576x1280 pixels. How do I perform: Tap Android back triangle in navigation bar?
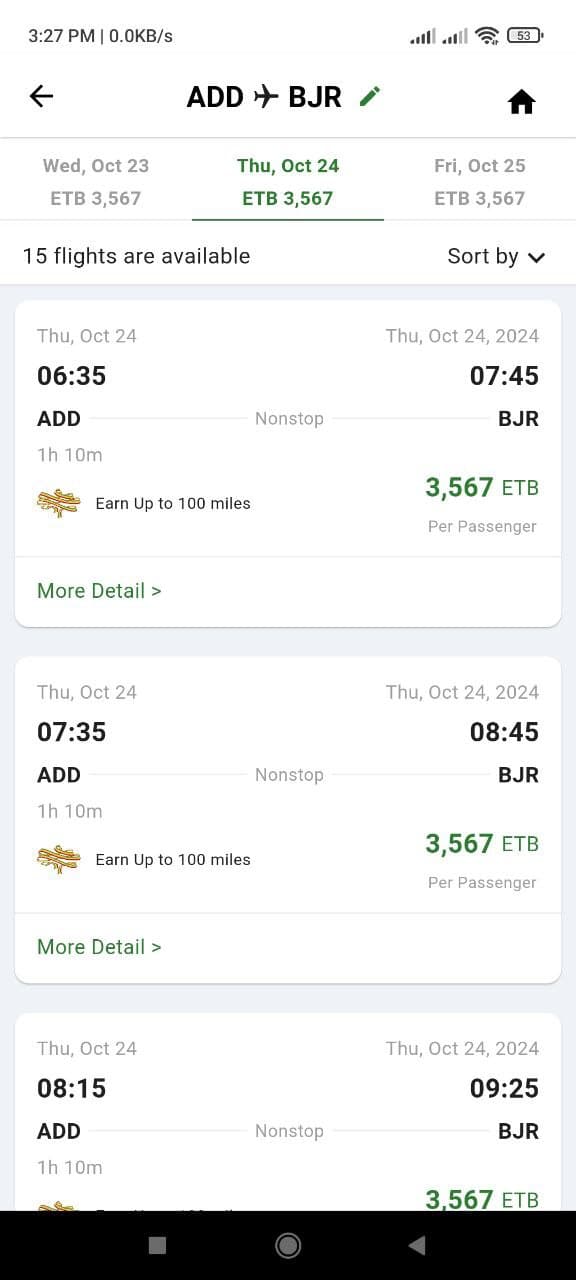coord(417,1245)
